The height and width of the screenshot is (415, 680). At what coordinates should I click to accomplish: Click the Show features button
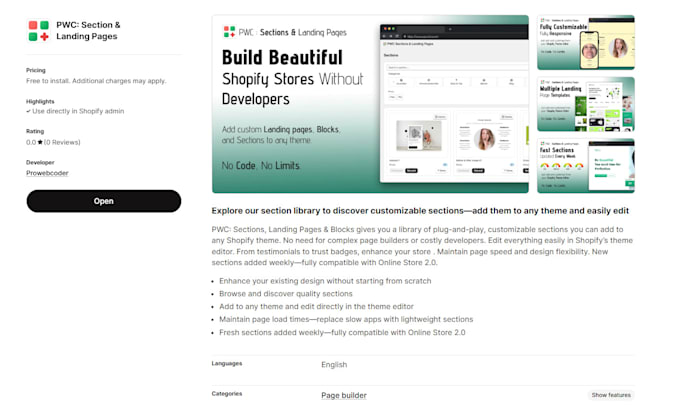(611, 395)
